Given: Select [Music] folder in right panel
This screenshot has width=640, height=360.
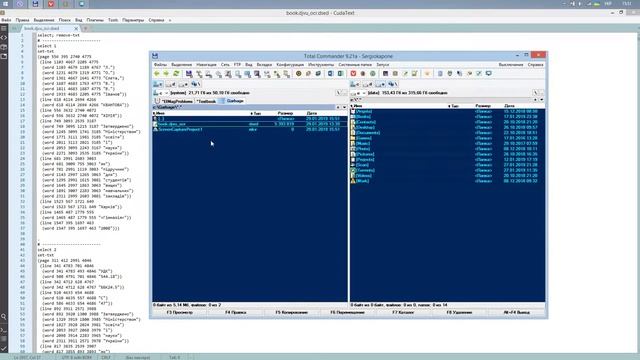Looking at the screenshot, I should [447, 143].
